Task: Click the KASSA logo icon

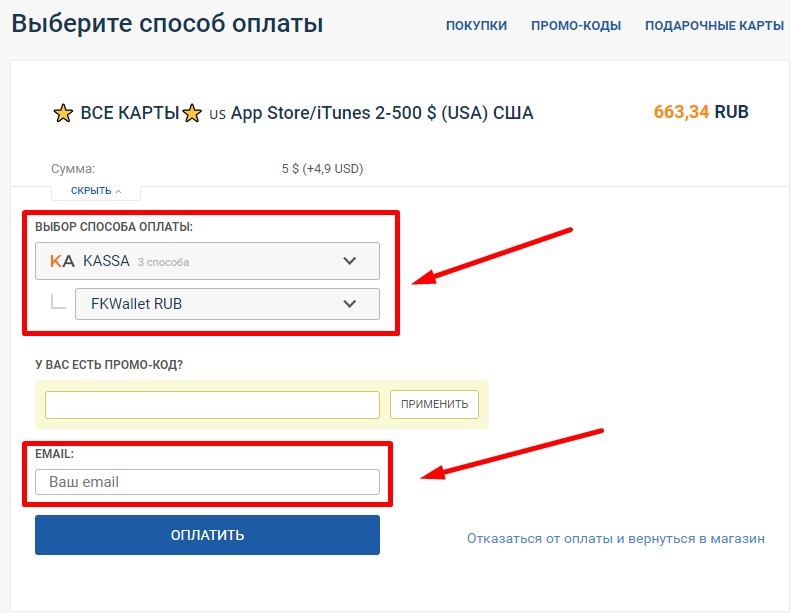Action: 62,261
